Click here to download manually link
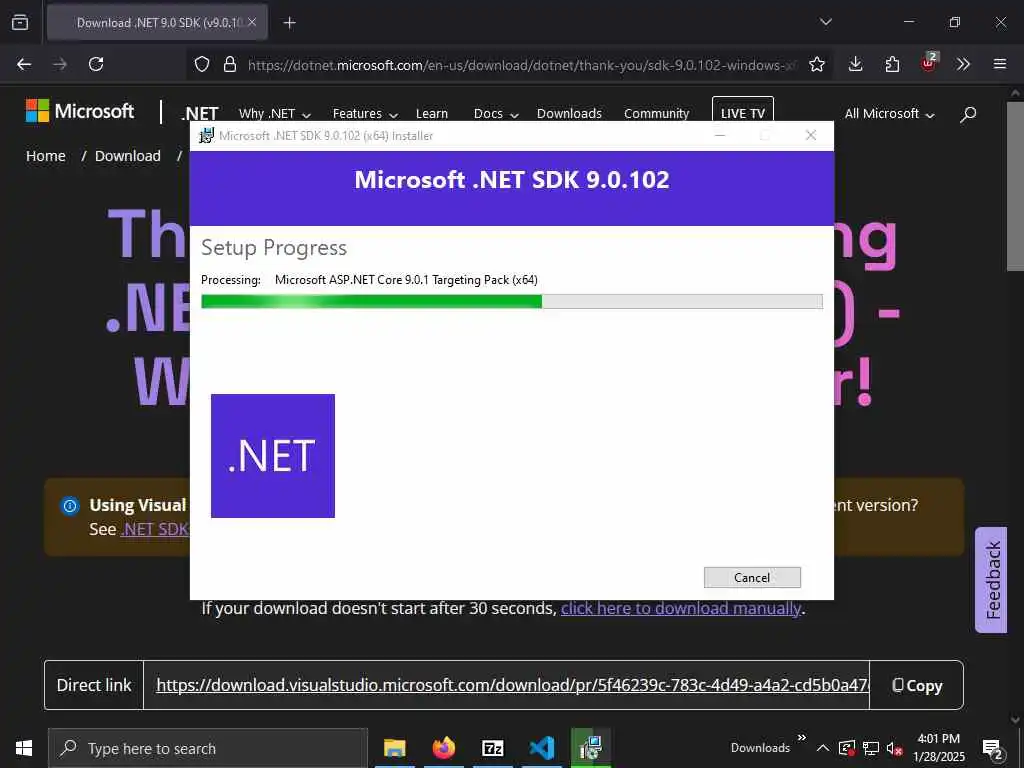 point(680,609)
